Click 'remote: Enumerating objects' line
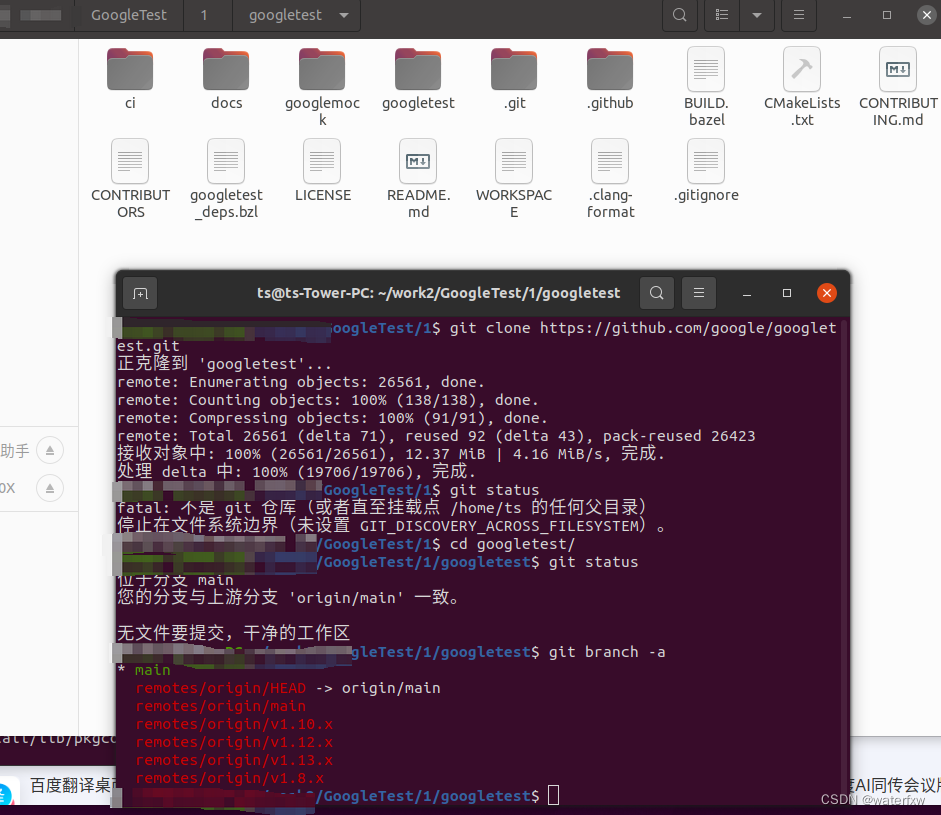 click(301, 382)
